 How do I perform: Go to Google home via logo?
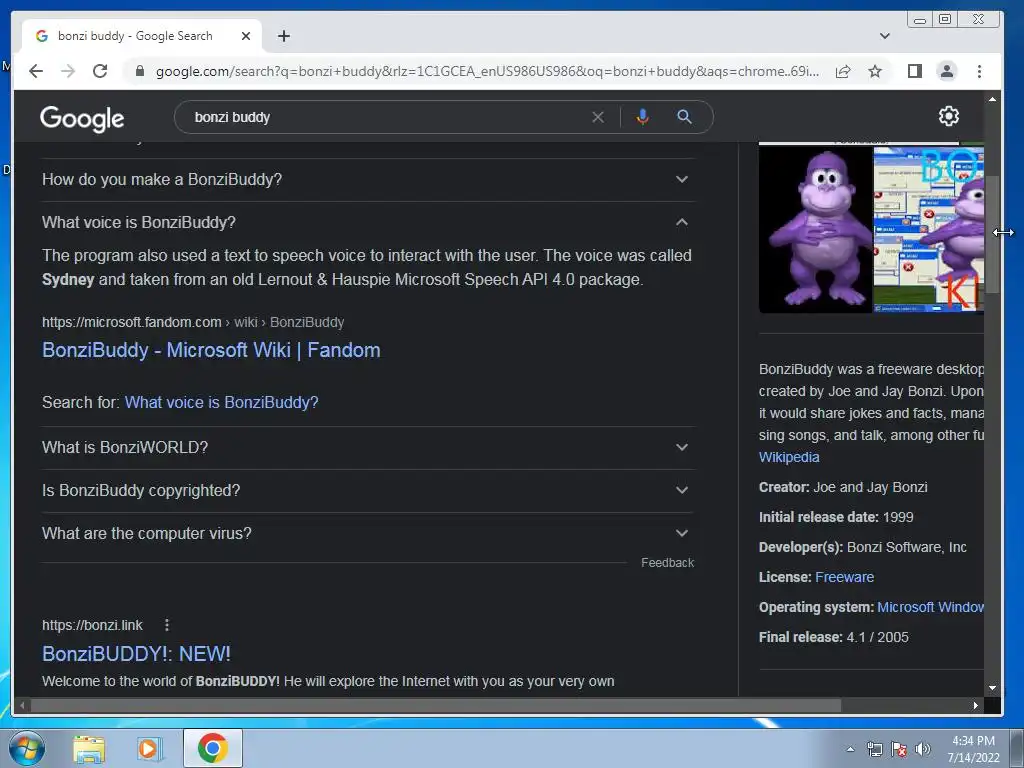tap(82, 118)
